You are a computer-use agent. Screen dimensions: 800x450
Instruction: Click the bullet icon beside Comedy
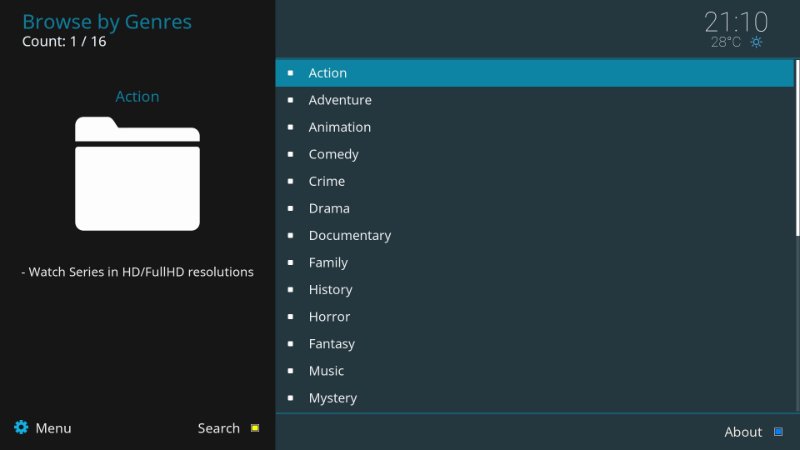(290, 154)
